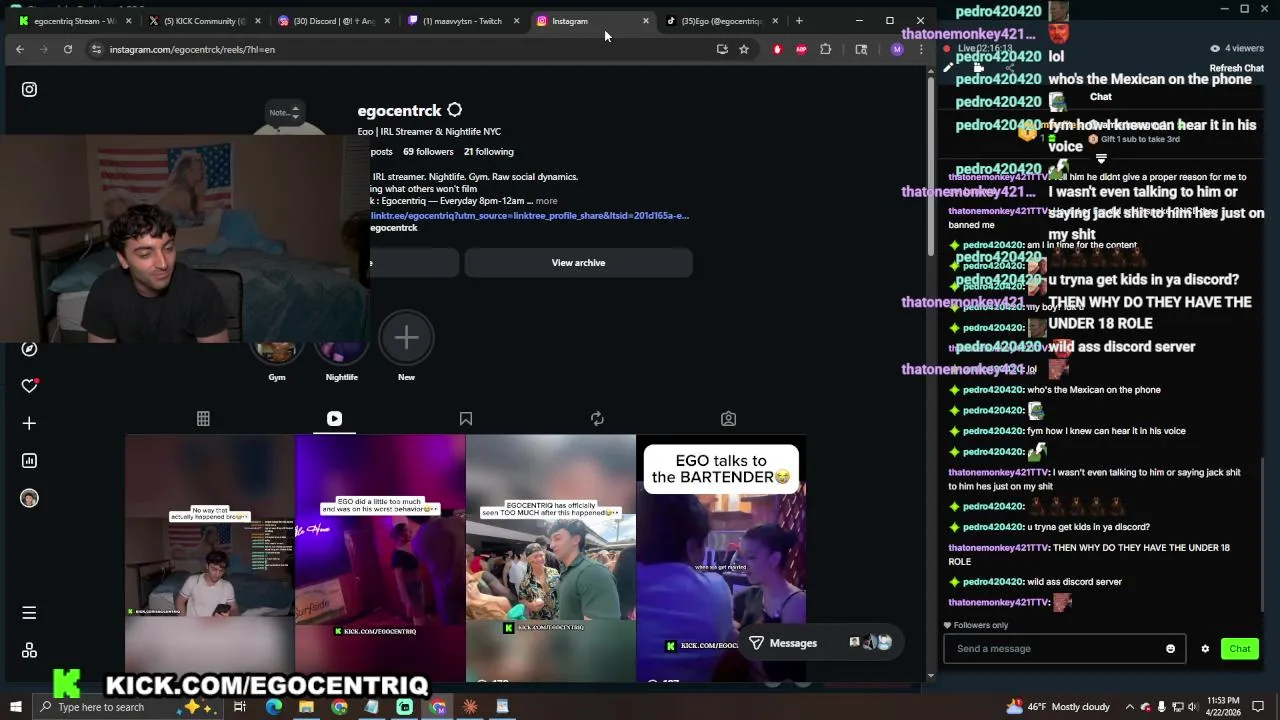
Task: Open Instagram hamburger More menu
Action: coord(29,613)
